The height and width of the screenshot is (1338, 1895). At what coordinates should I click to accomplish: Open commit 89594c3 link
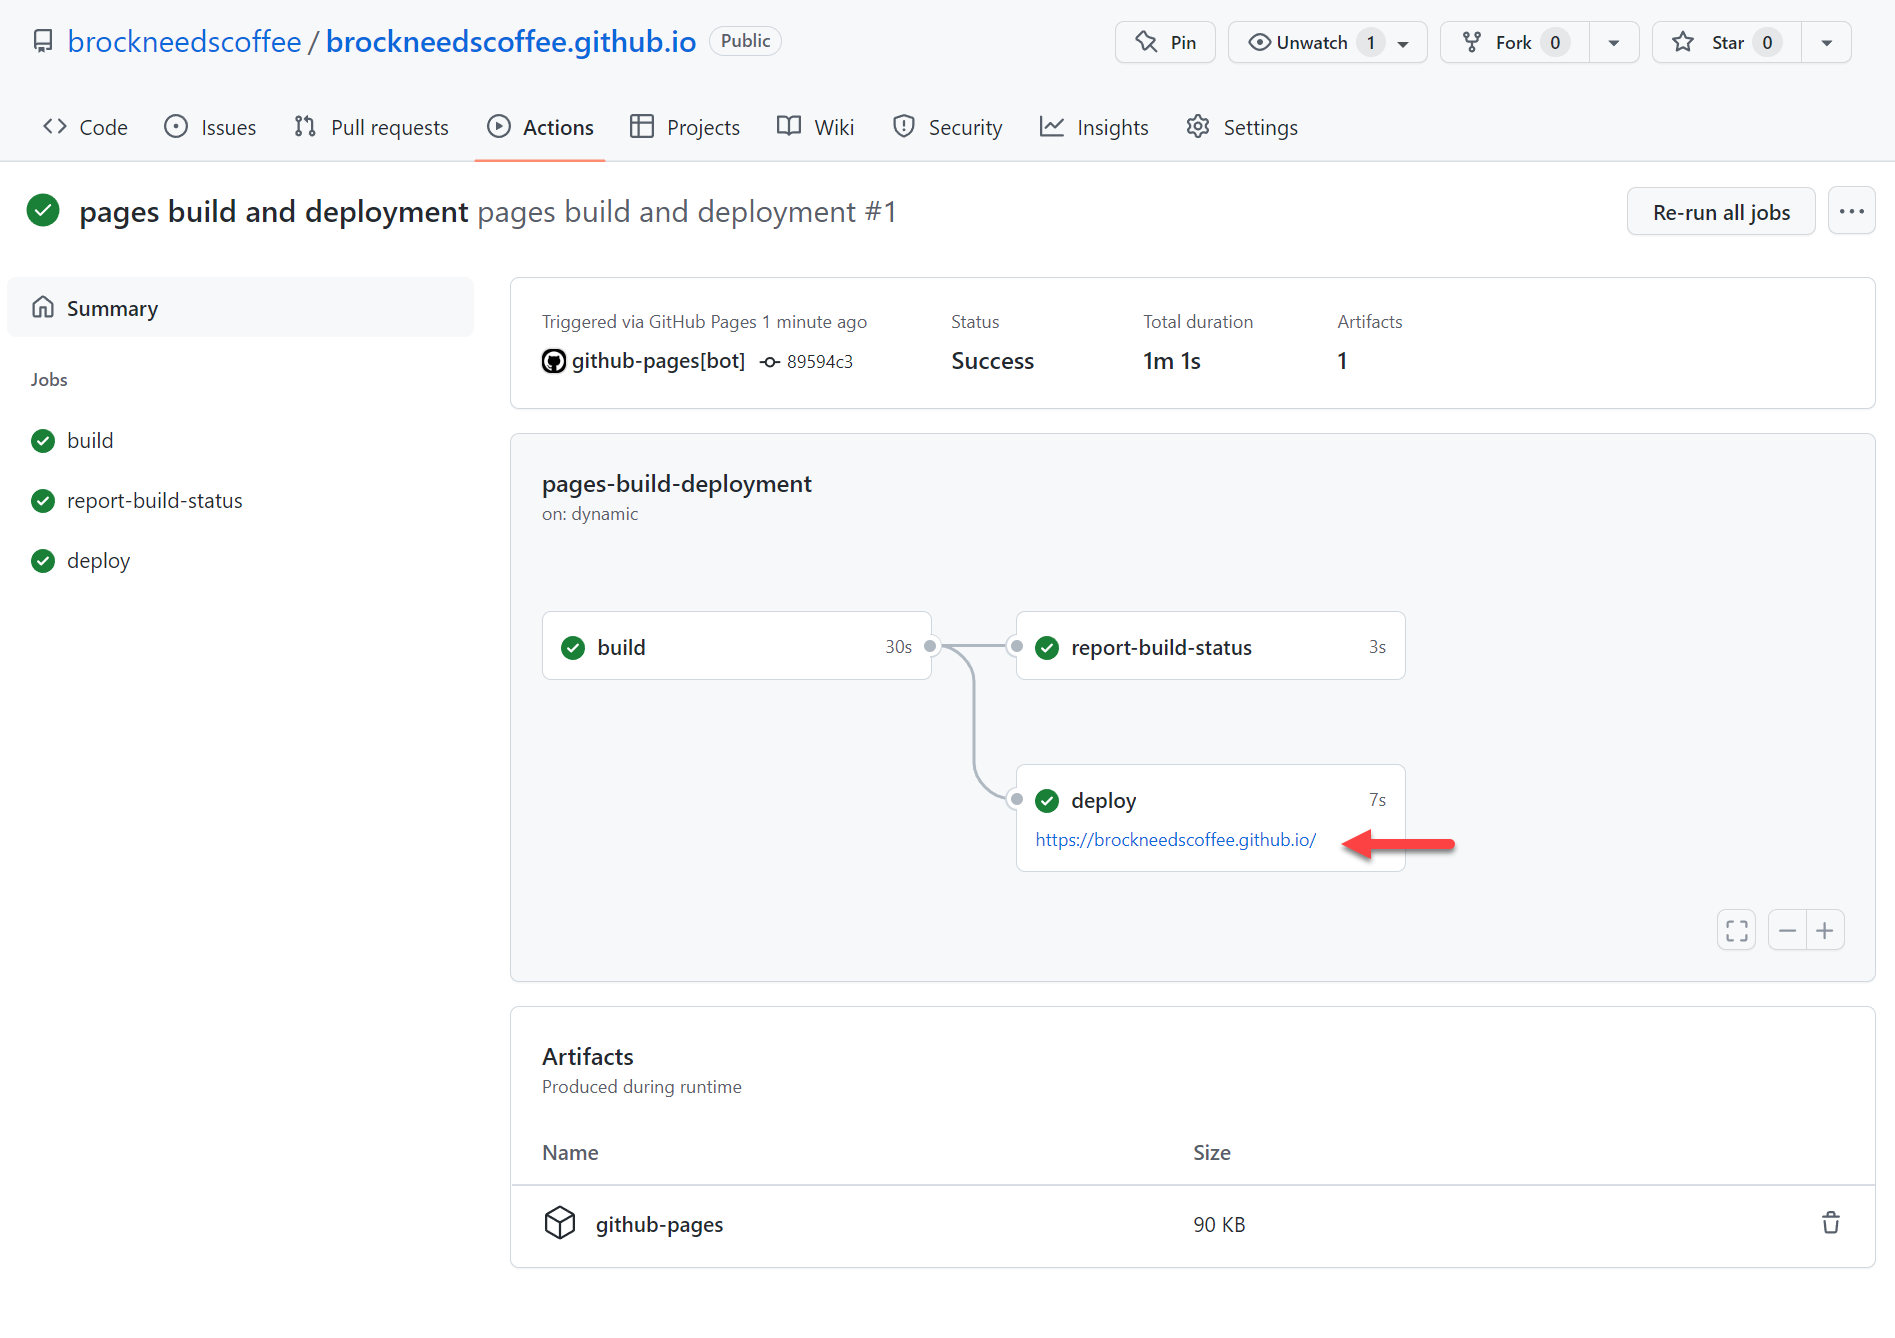click(x=819, y=361)
